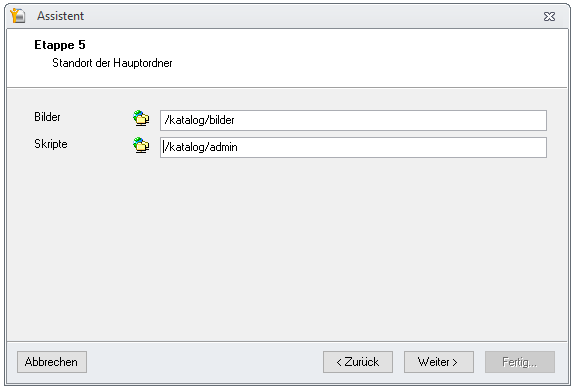Click the Etappe 5 heading

[x=60, y=45]
